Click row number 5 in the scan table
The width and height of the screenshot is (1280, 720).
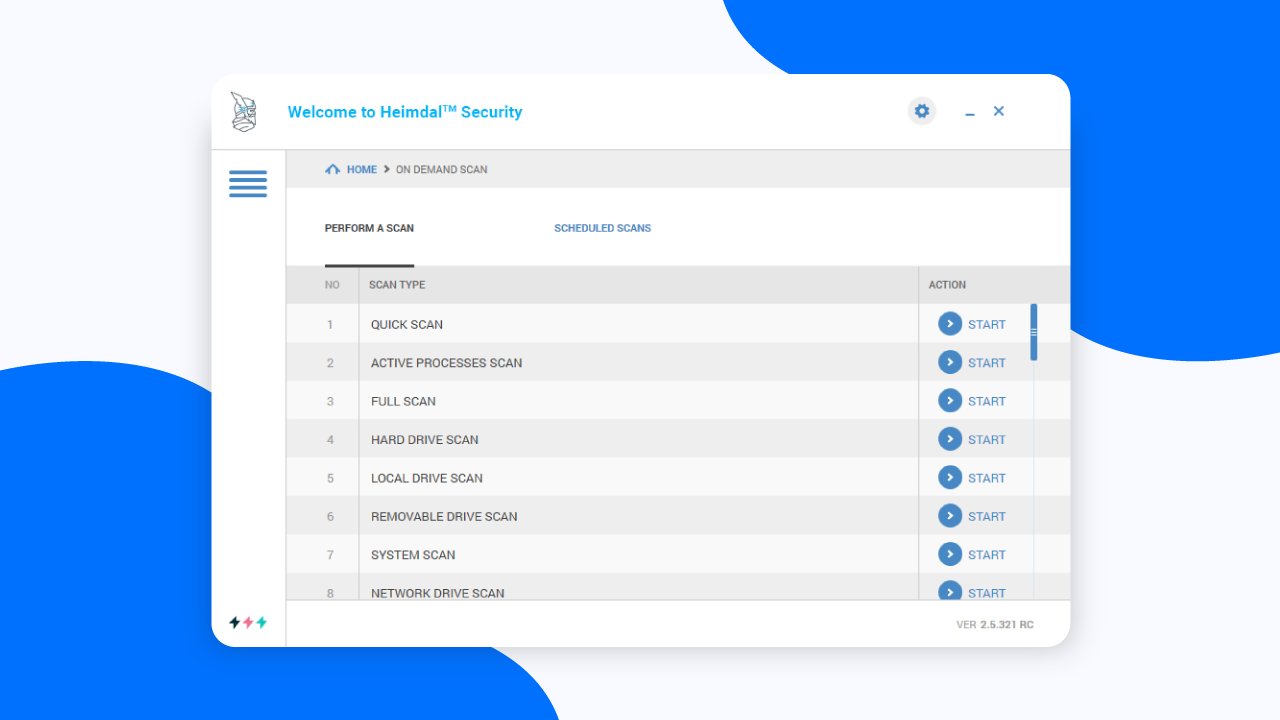(x=330, y=478)
